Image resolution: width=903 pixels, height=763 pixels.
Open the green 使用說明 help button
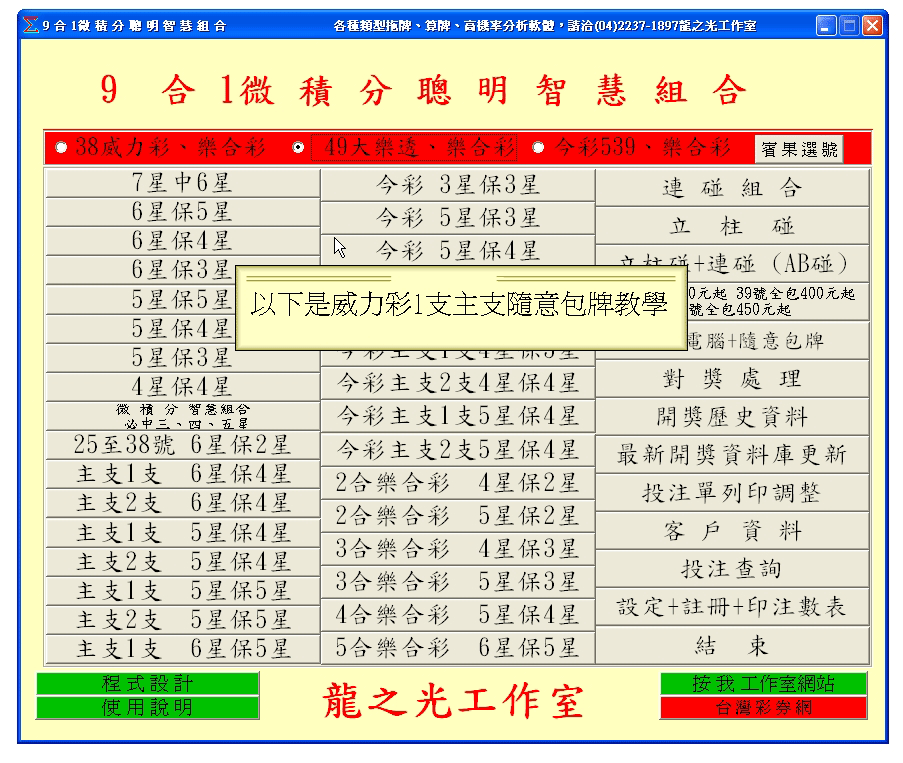[147, 708]
